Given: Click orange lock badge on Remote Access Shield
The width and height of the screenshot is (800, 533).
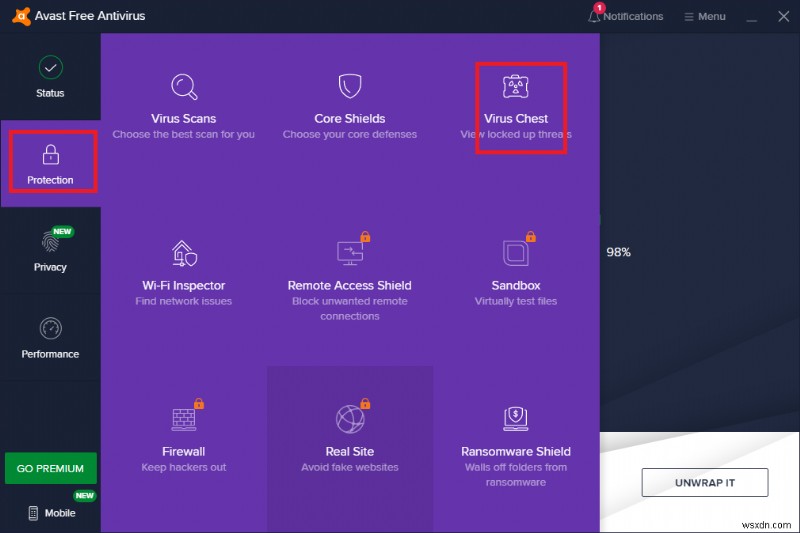Looking at the screenshot, I should click(365, 236).
